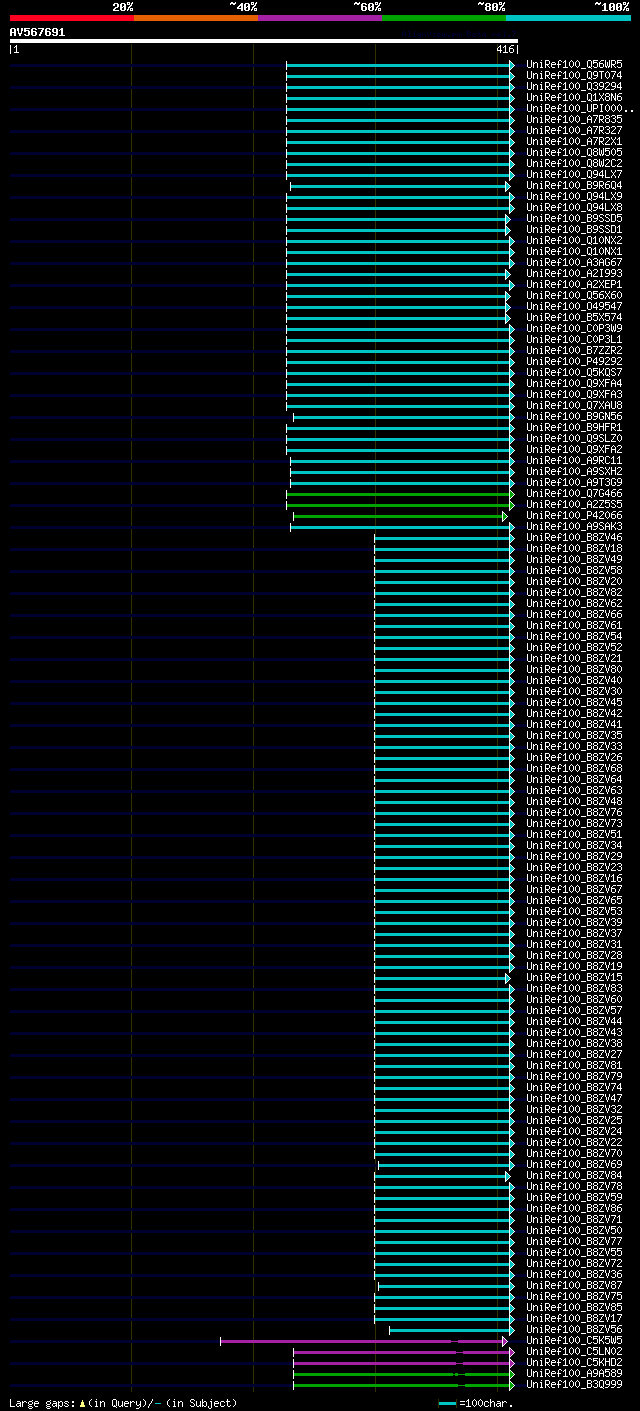The height and width of the screenshot is (1411, 640).
Task: Select hit UniRef100_A7R2X1
Action: pos(574,141)
